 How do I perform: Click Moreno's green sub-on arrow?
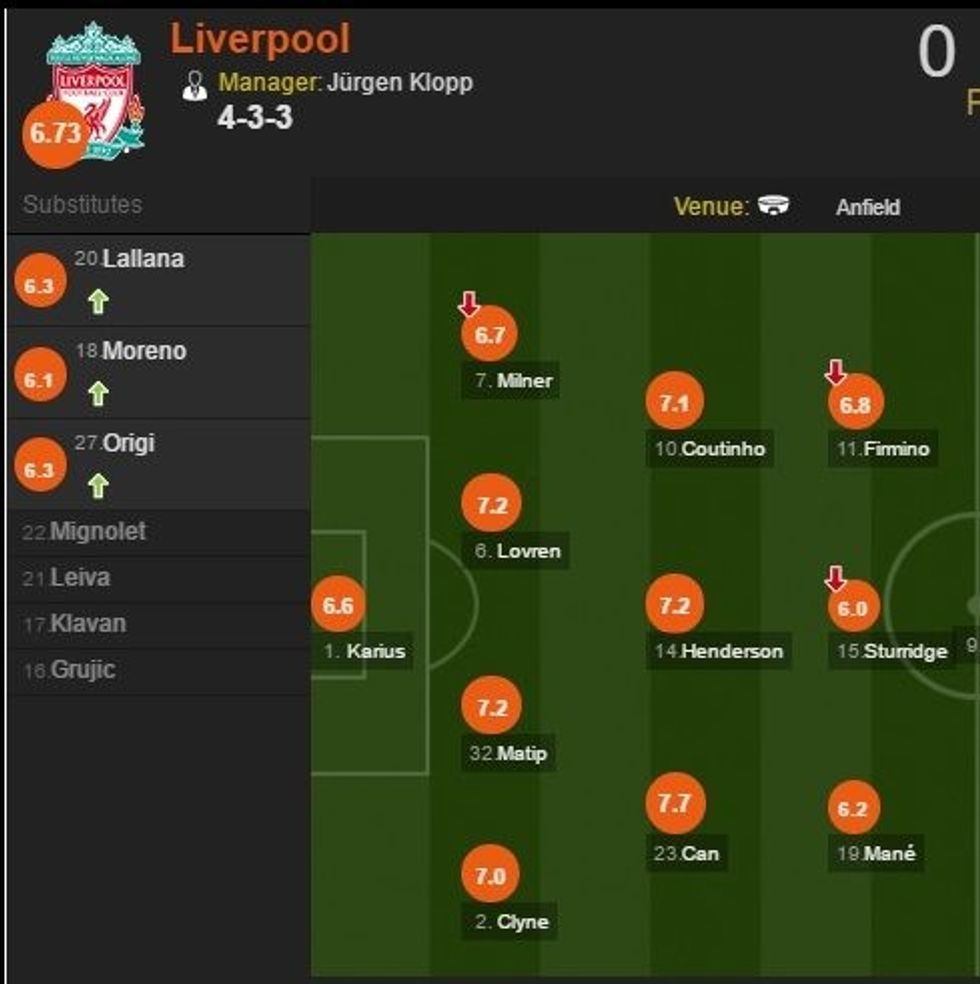coord(97,394)
